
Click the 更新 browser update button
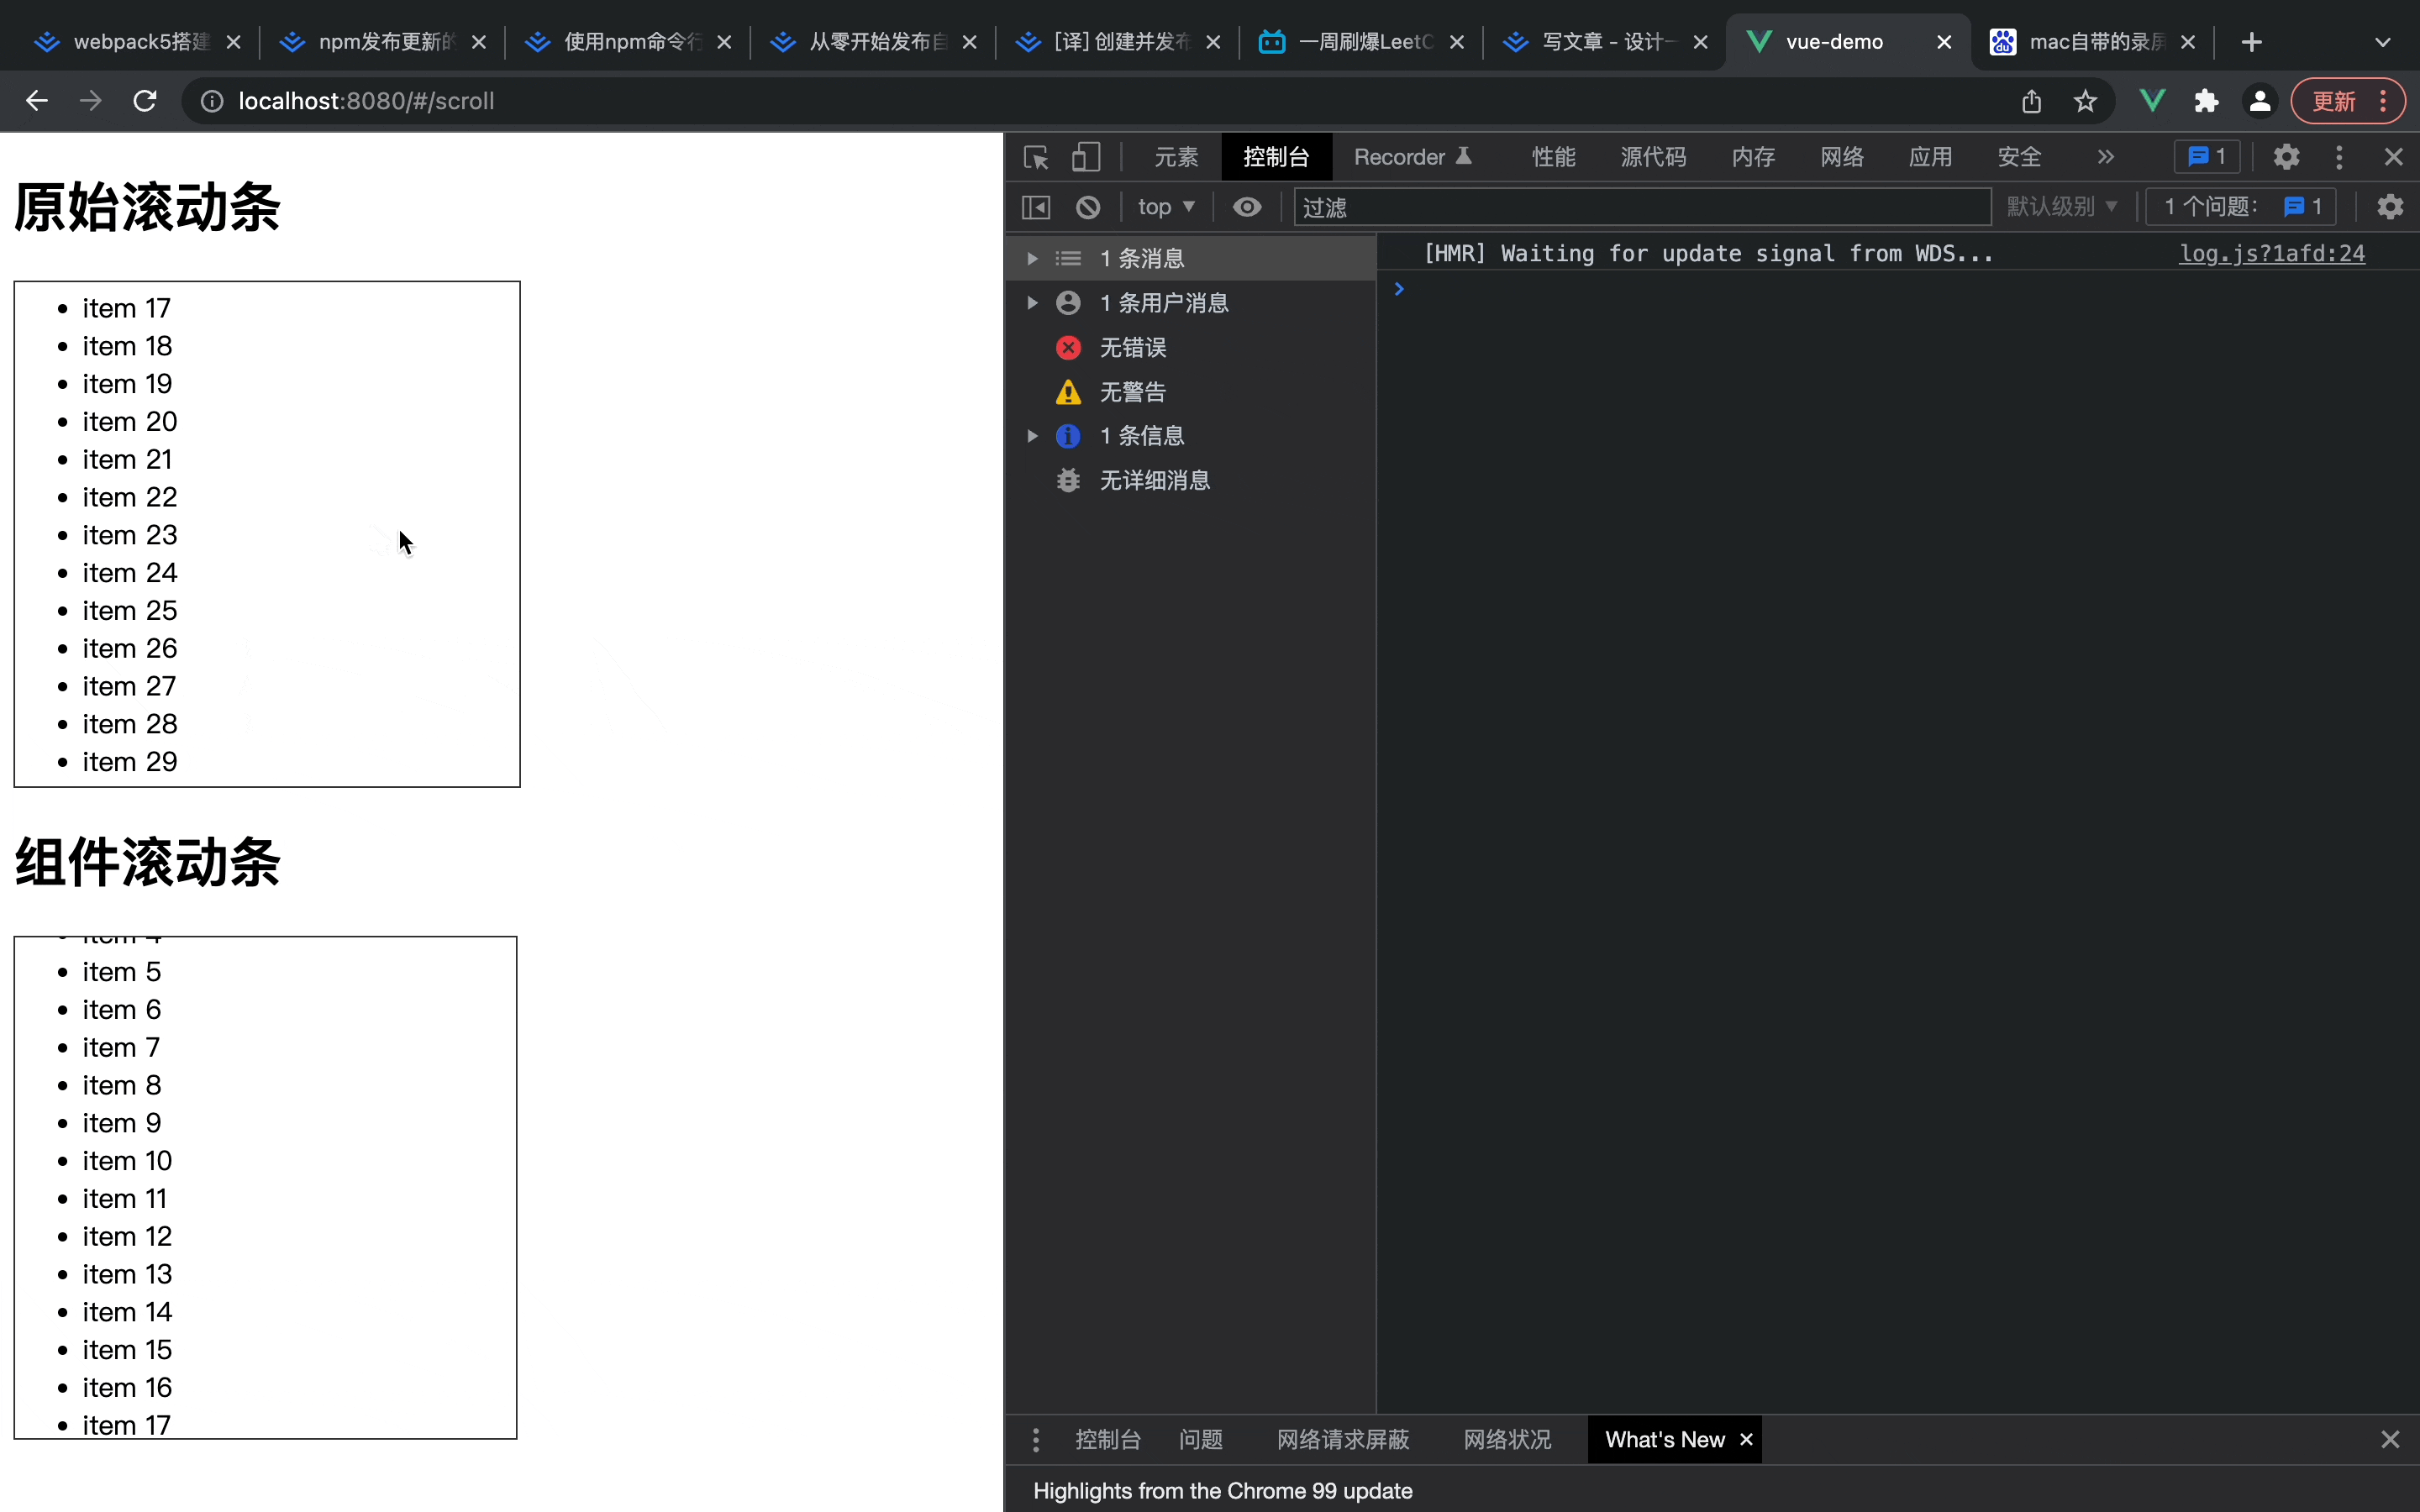coord(2334,101)
